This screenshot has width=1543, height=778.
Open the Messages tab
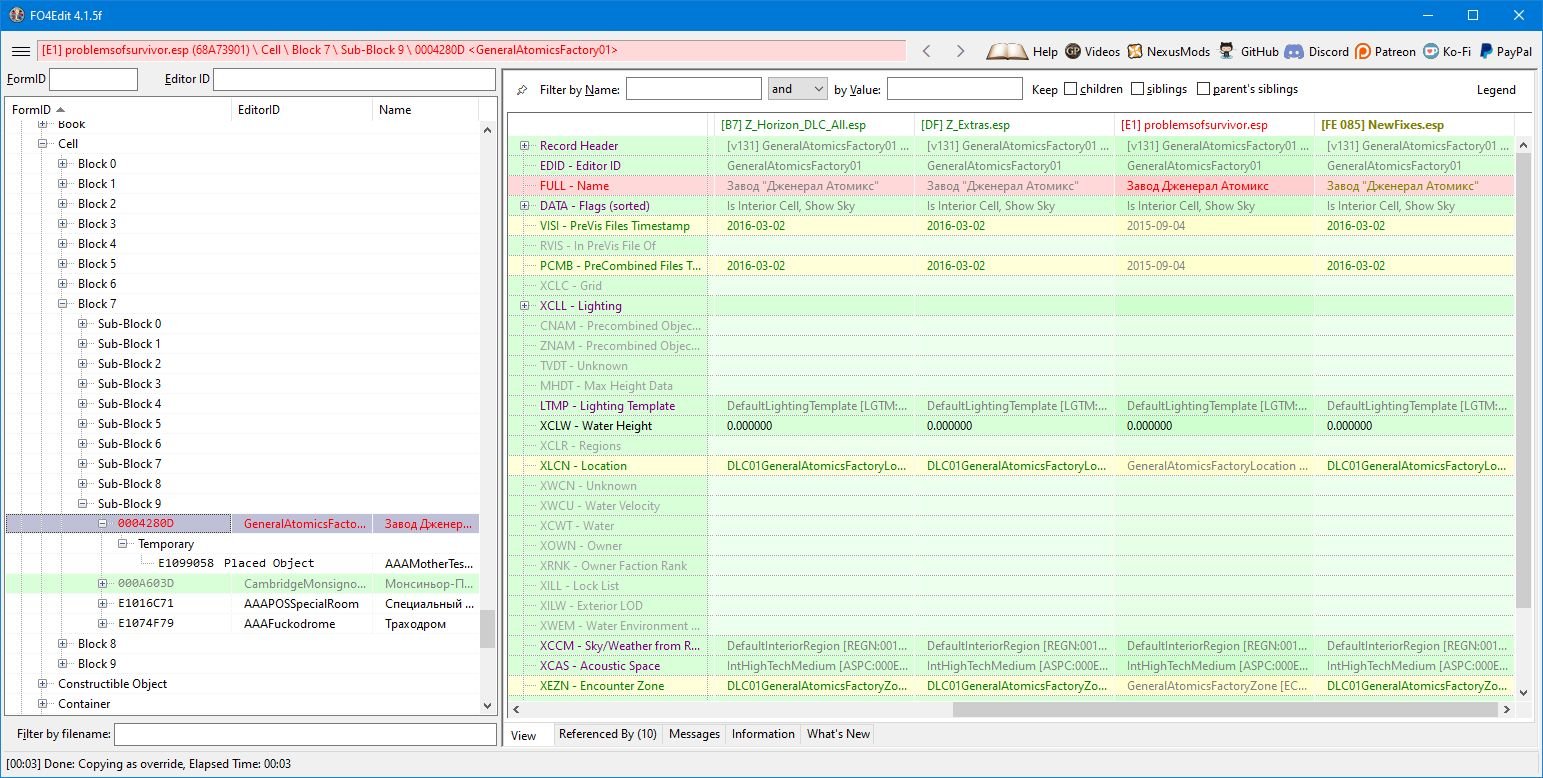coord(694,734)
